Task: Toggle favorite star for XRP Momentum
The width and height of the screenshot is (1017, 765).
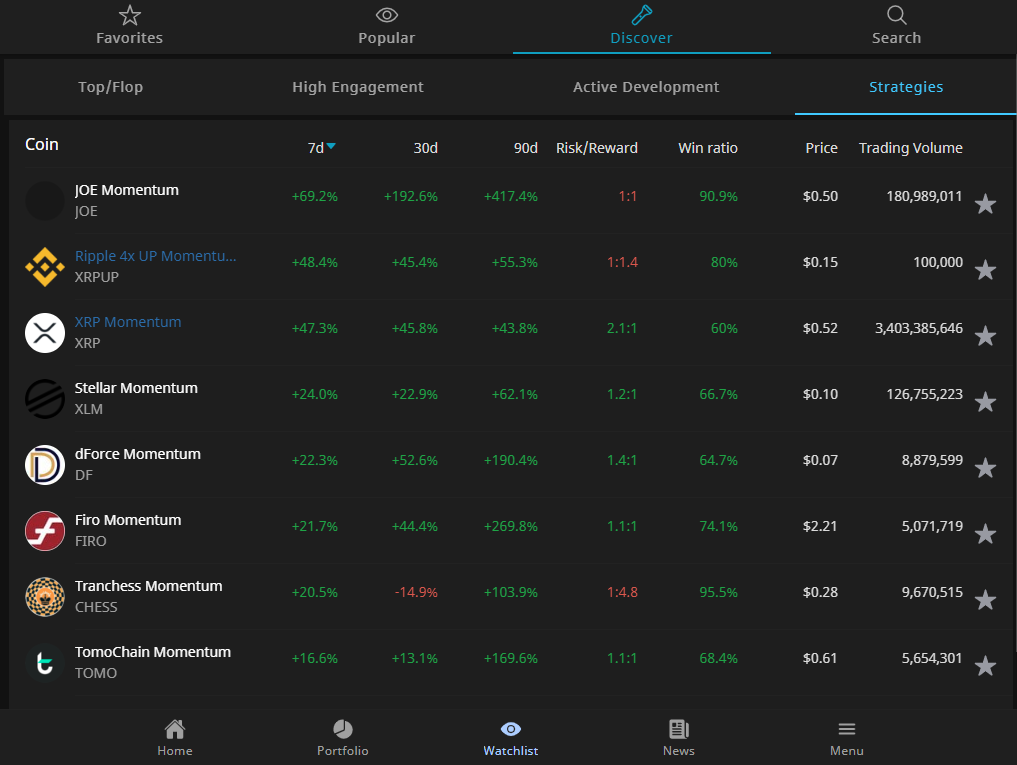Action: click(x=985, y=335)
